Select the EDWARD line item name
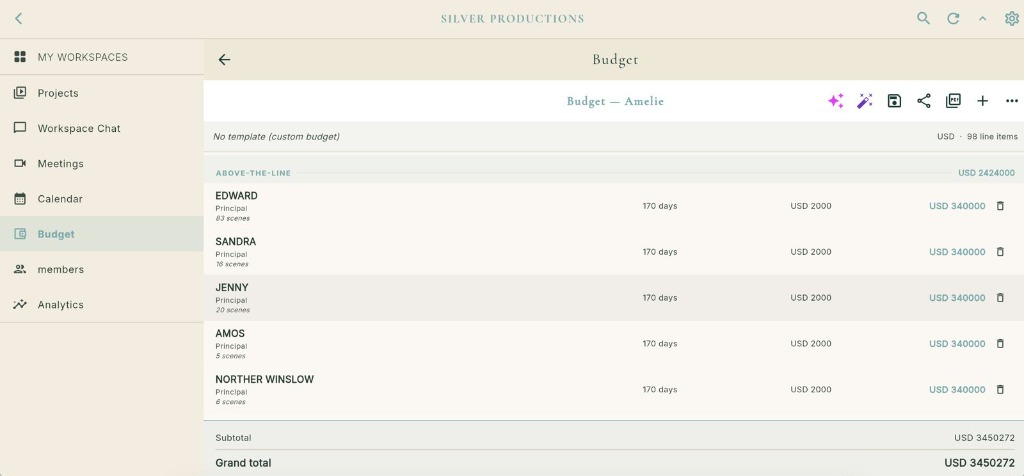The height and width of the screenshot is (476, 1024). pos(236,195)
